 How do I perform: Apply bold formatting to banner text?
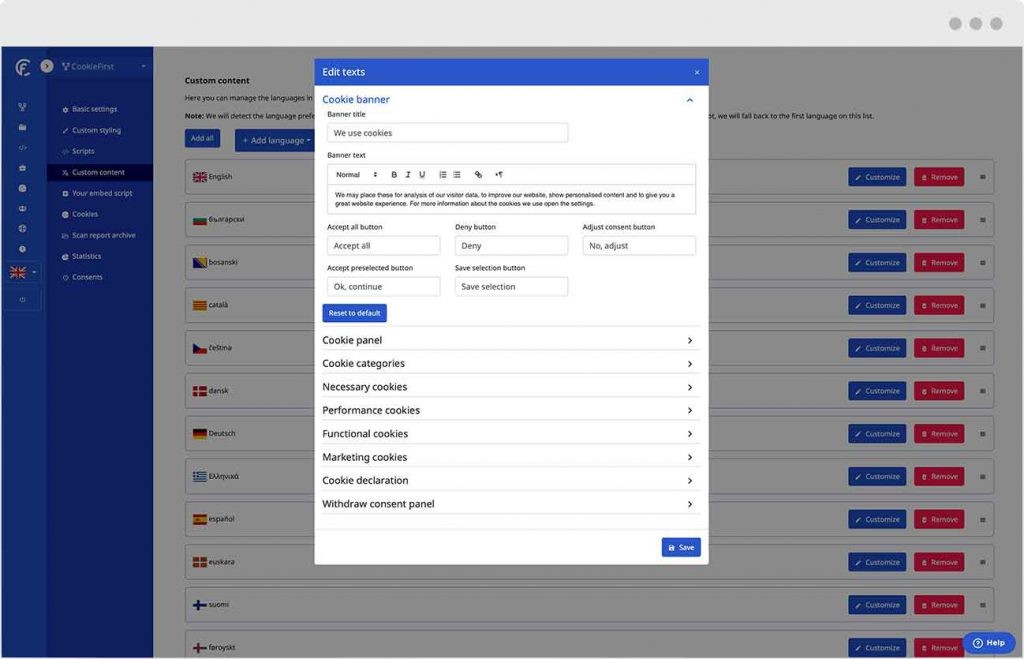(391, 173)
